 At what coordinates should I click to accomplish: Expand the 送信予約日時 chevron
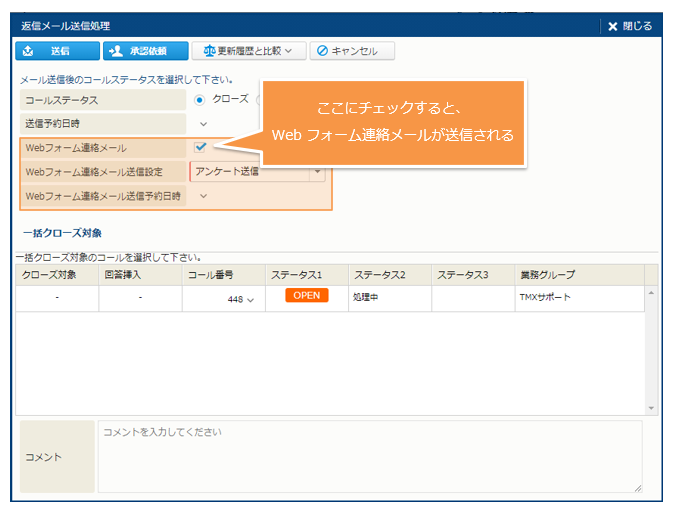coord(204,124)
